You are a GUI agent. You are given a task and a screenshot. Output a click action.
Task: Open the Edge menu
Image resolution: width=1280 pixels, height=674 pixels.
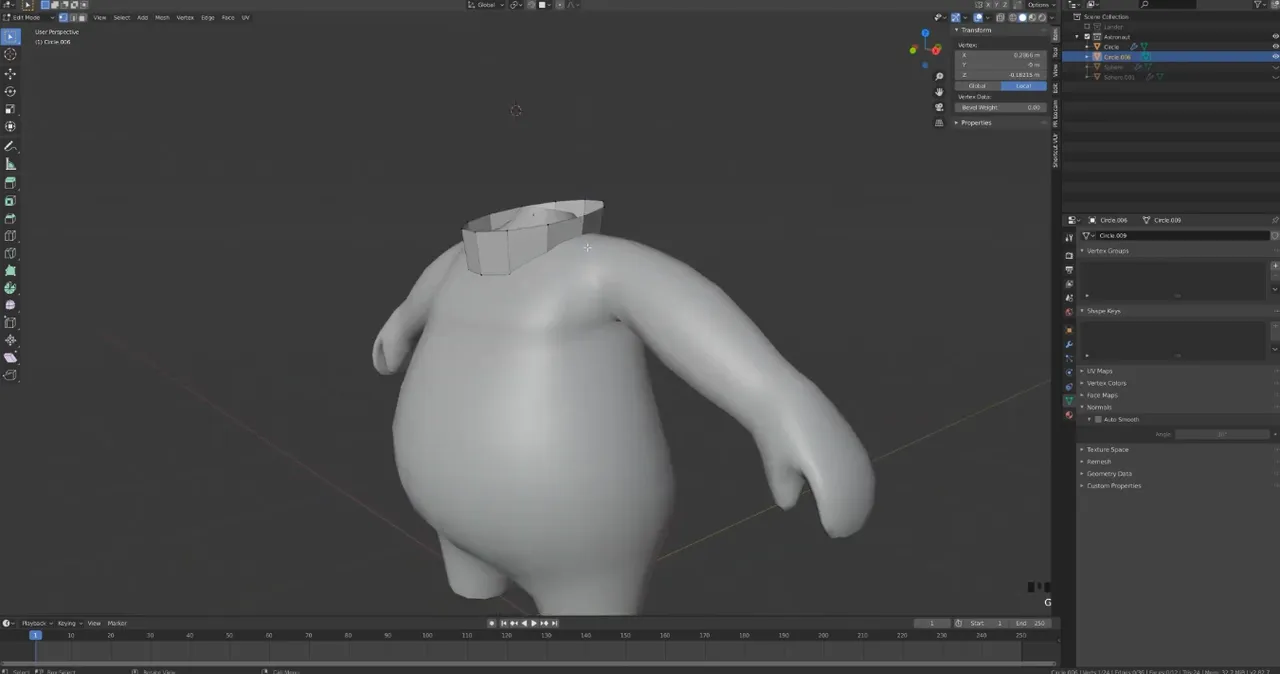pyautogui.click(x=208, y=17)
